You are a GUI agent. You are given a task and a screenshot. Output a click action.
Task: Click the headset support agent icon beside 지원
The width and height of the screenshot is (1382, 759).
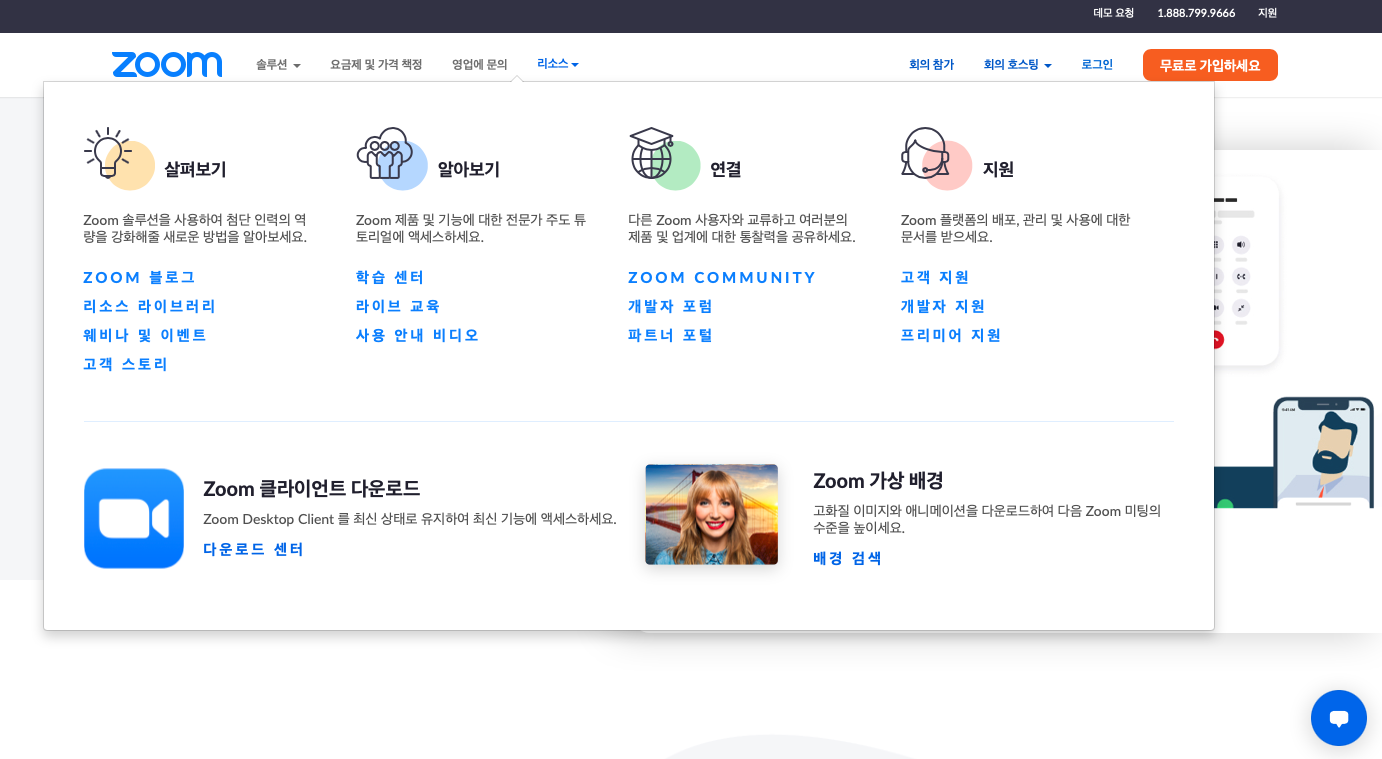[x=925, y=152]
